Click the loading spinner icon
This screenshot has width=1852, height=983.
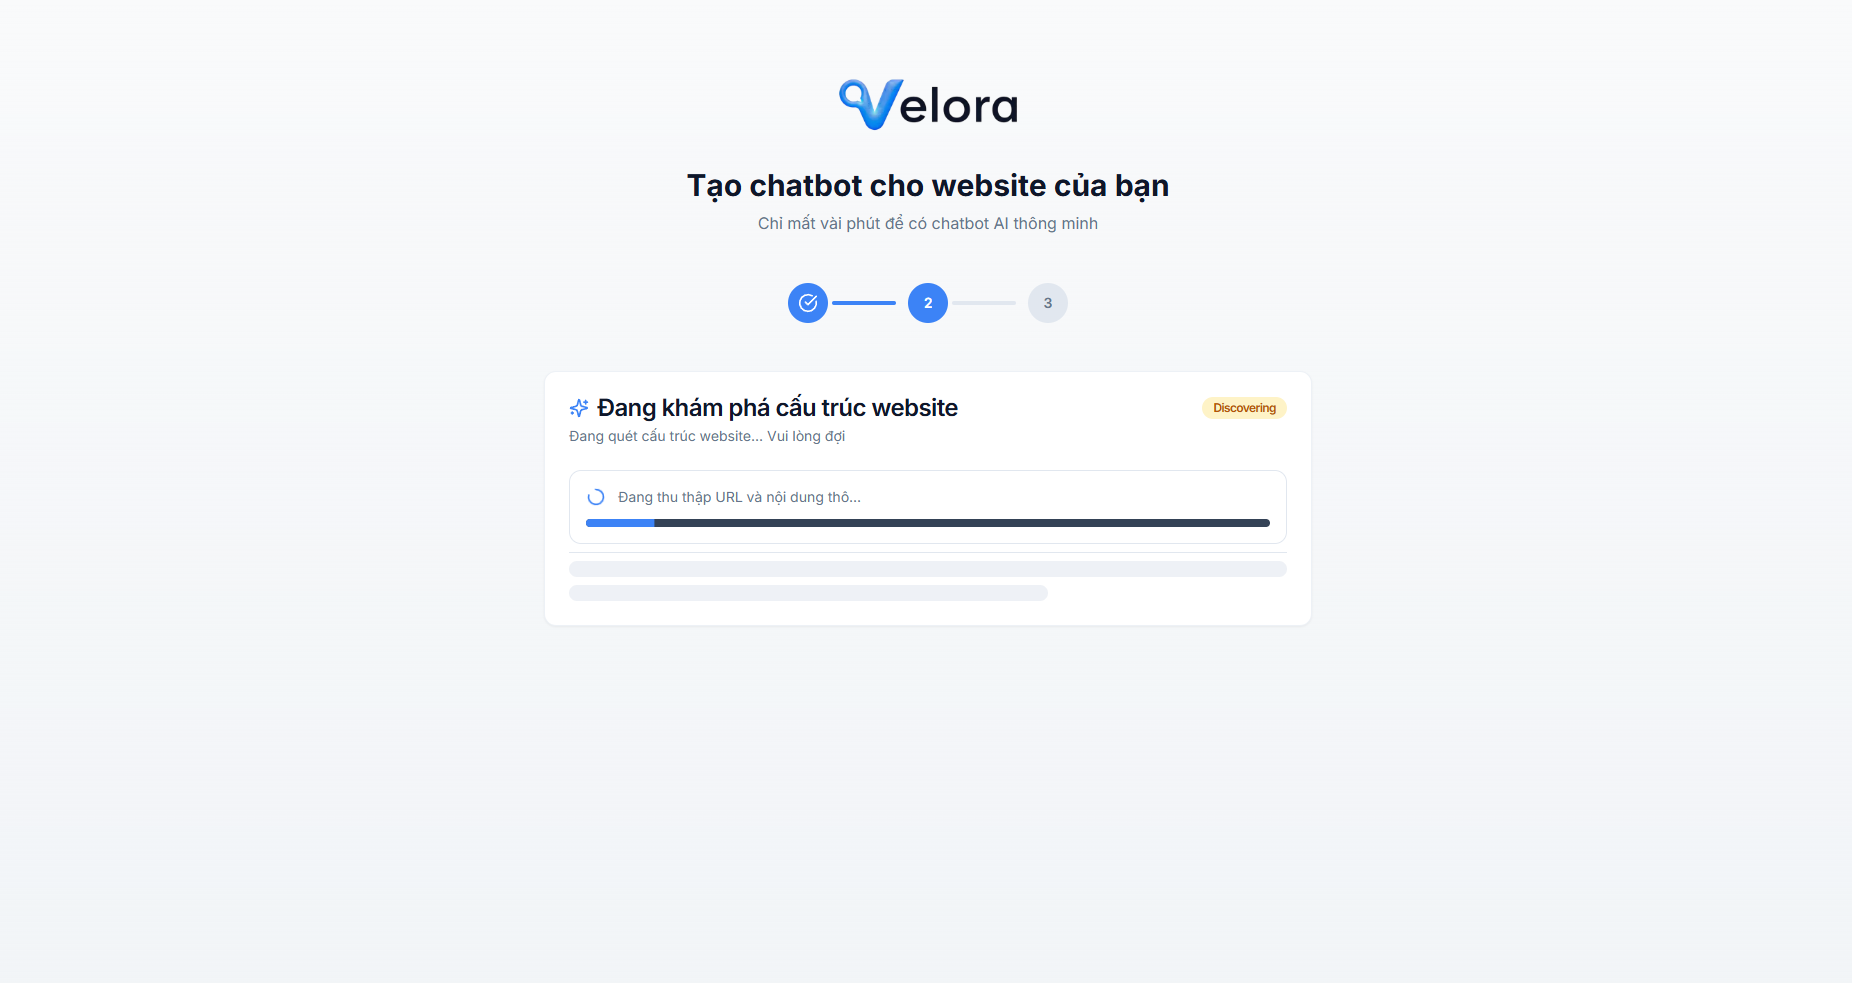point(596,497)
